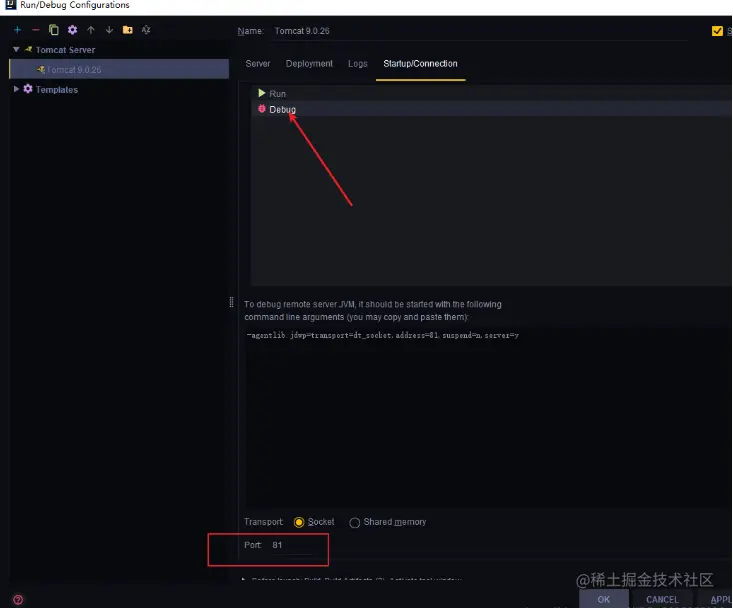
Task: Edit the Name field Tomcat 9.0.26
Action: (x=481, y=31)
